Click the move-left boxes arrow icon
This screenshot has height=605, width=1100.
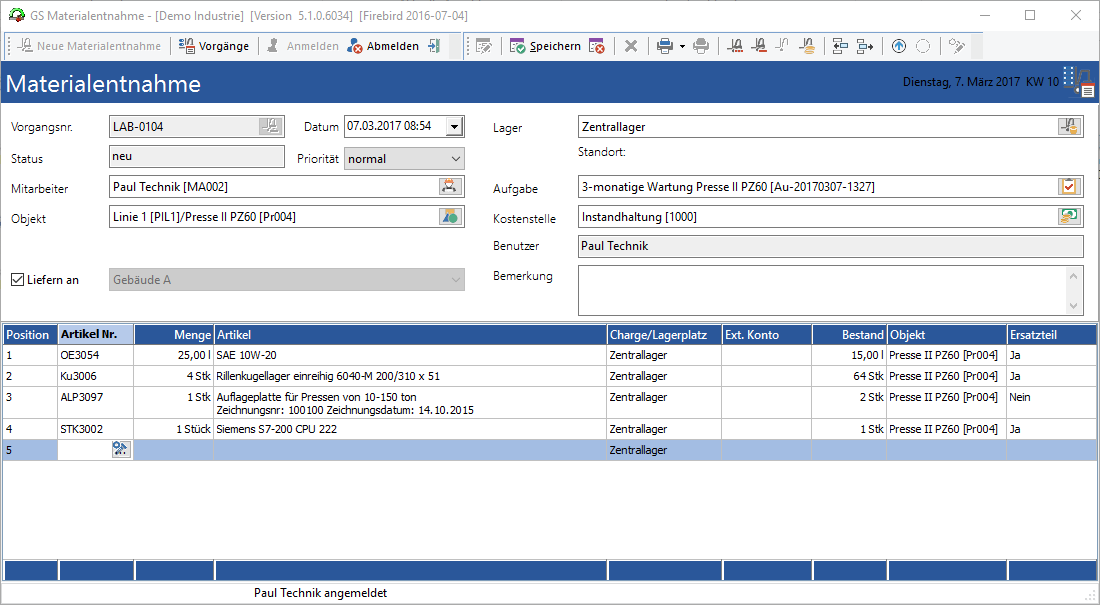[840, 46]
